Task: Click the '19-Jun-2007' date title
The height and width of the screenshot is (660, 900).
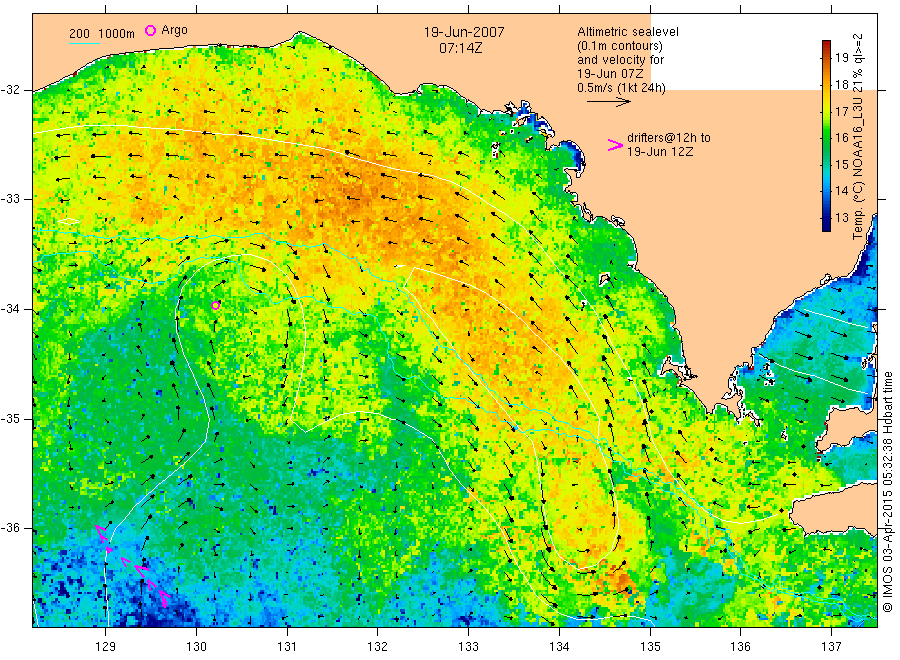Action: (464, 32)
